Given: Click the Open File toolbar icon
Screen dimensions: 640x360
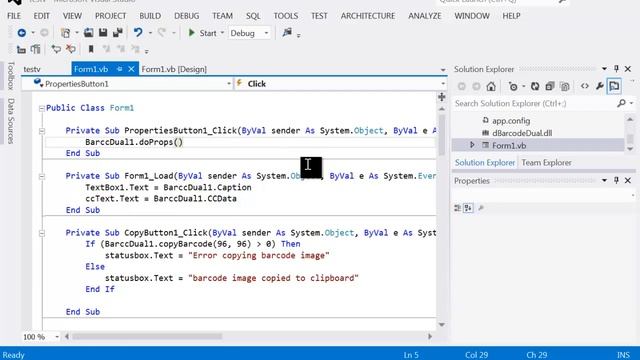Looking at the screenshot, I should (x=88, y=33).
